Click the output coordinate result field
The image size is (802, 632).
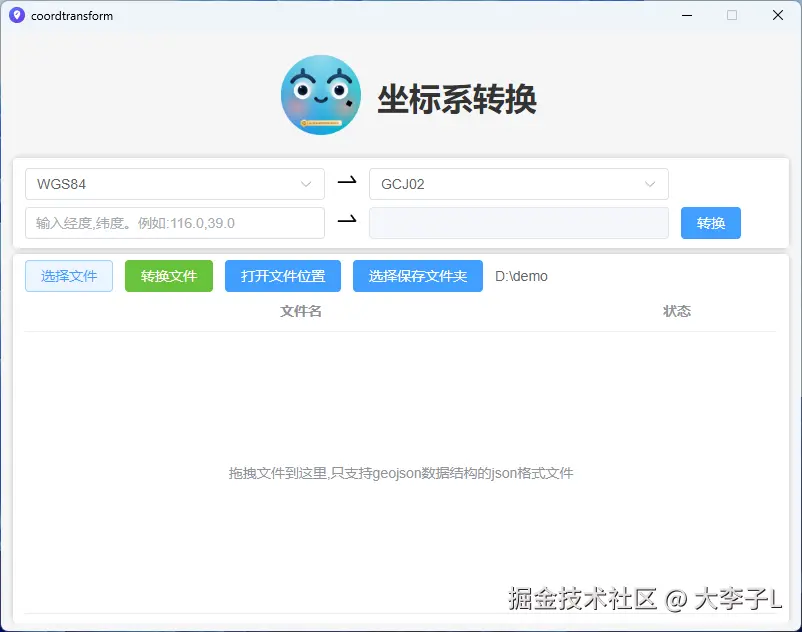click(x=518, y=222)
